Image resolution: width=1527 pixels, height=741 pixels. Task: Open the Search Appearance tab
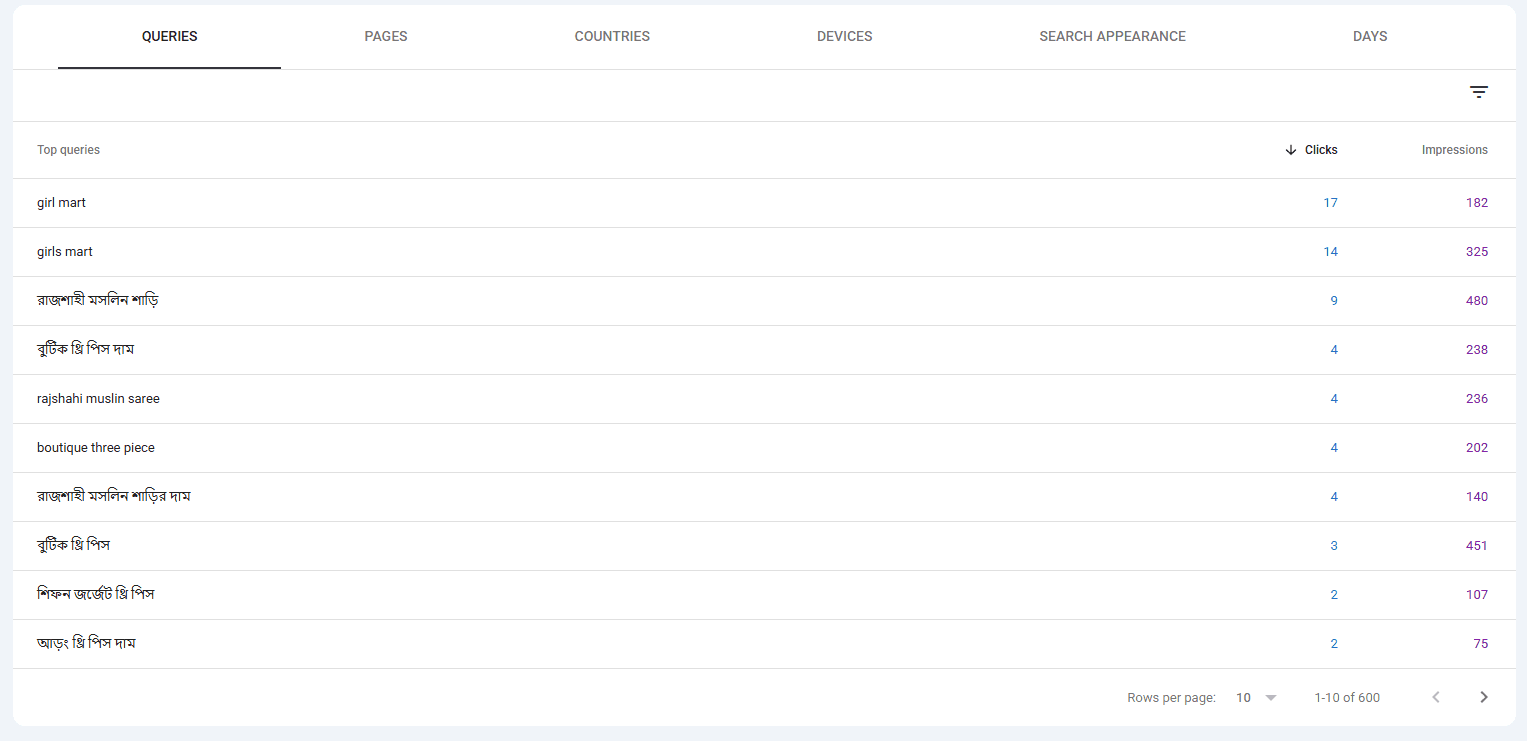[x=1113, y=37]
